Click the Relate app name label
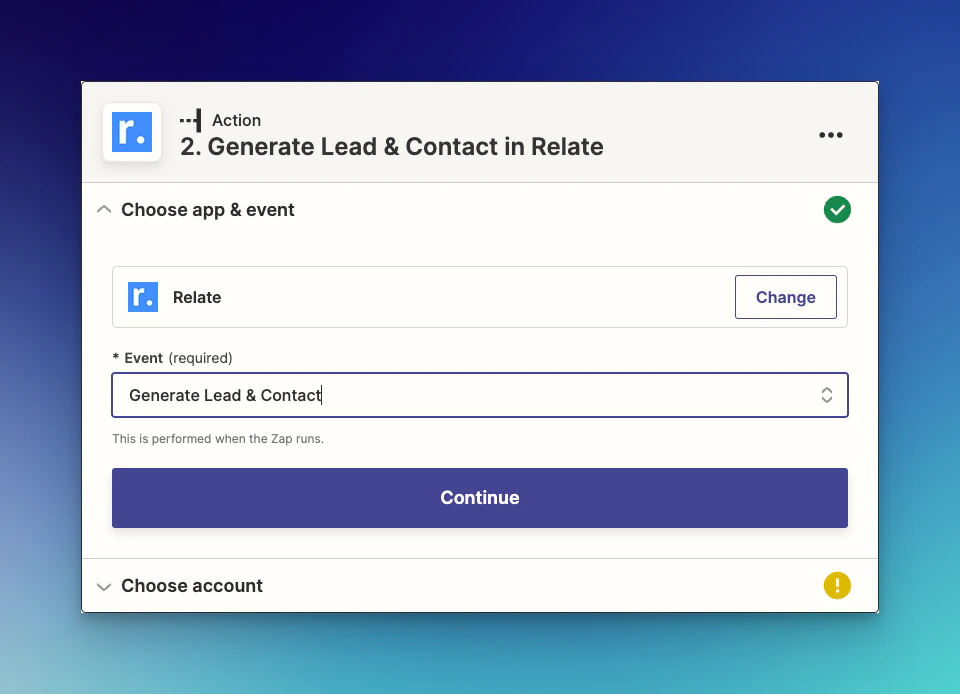 click(197, 297)
